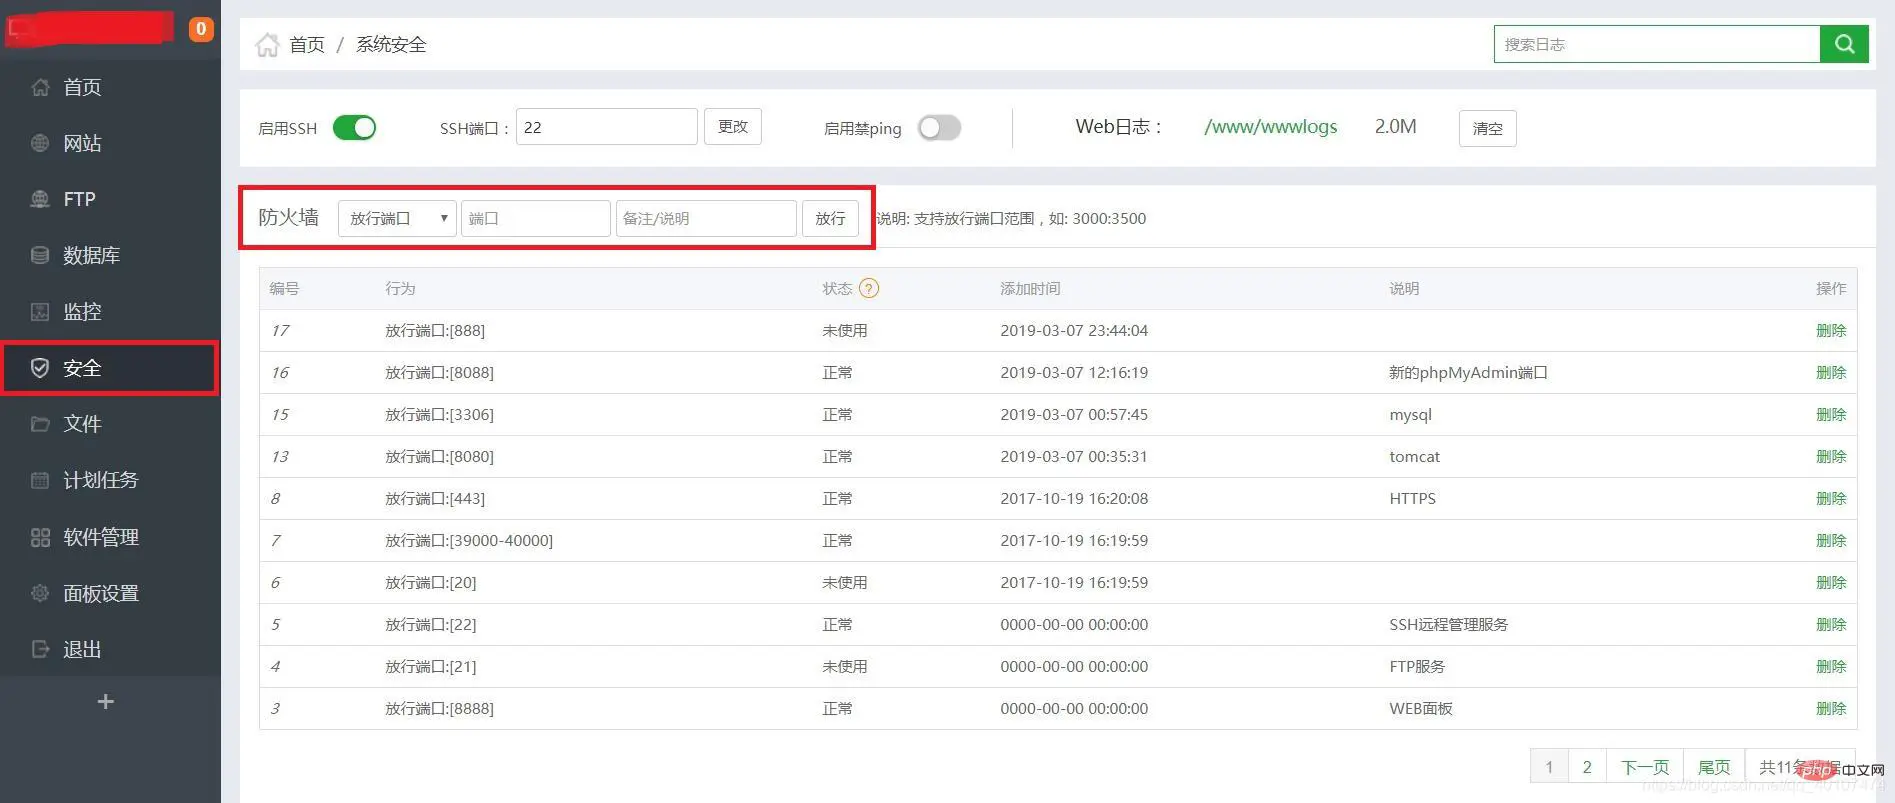Click 清空 button to clear web logs
The image size is (1895, 803).
click(x=1487, y=128)
